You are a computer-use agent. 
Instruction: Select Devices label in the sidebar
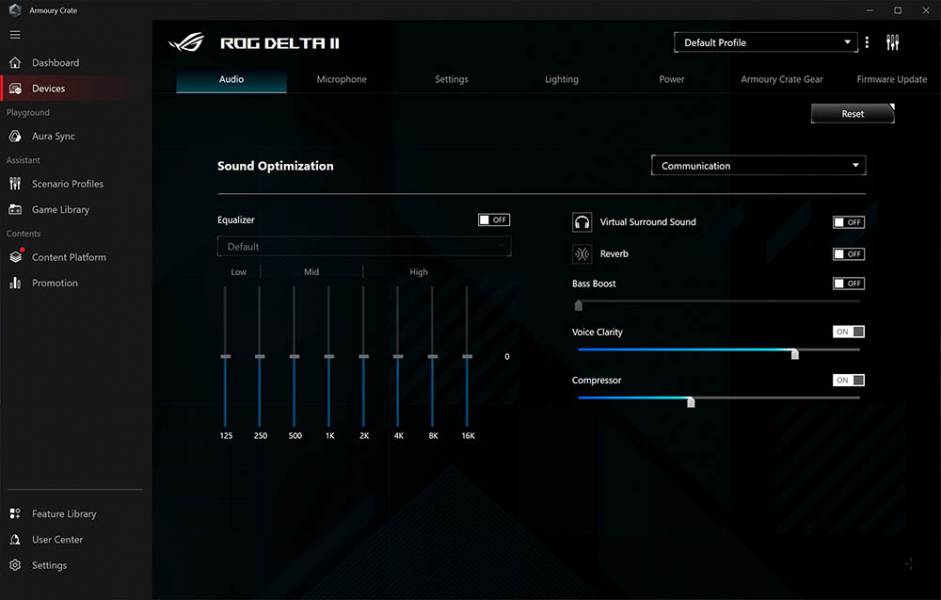(x=48, y=88)
